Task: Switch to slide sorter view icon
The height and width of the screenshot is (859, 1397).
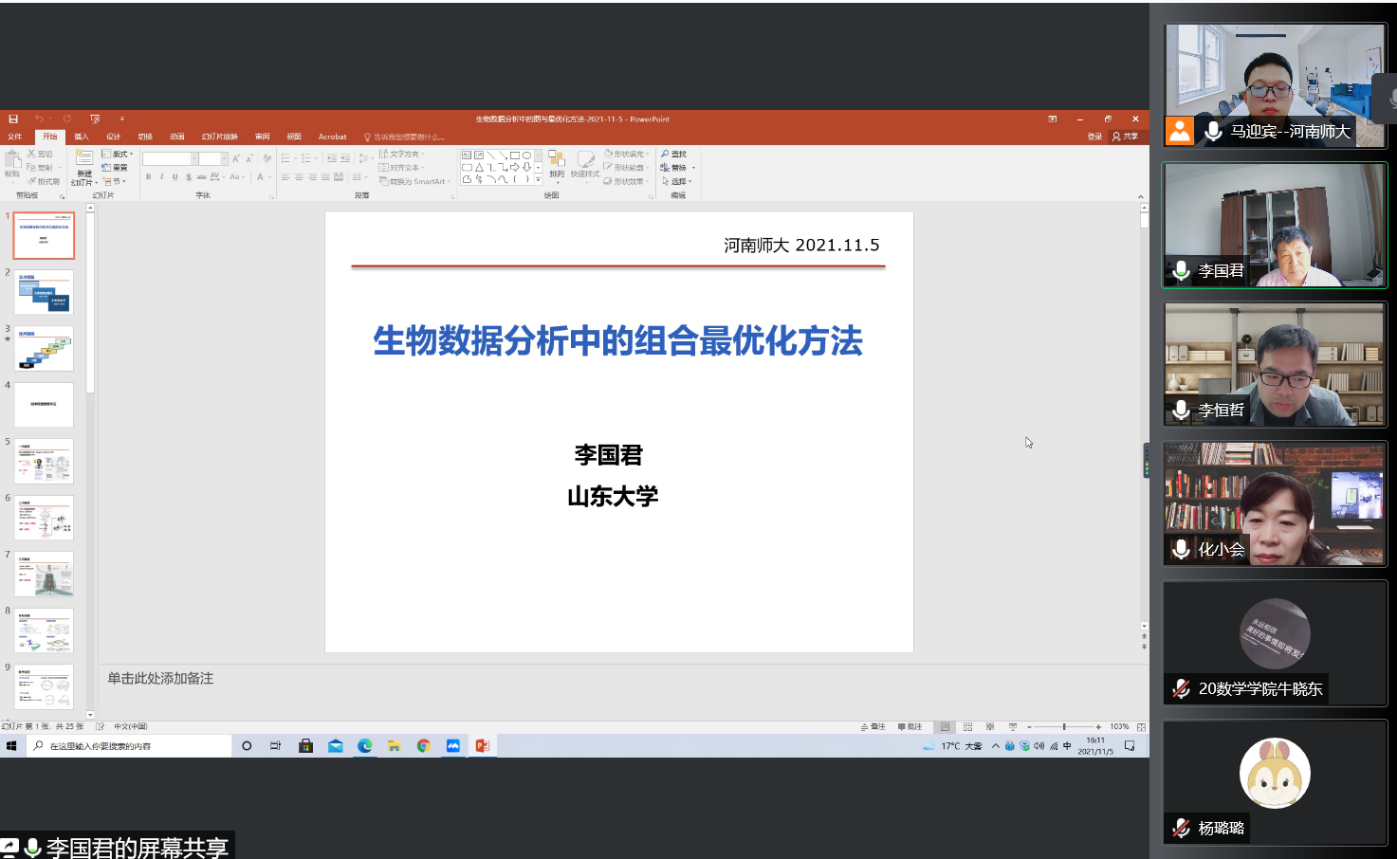Action: click(x=967, y=727)
